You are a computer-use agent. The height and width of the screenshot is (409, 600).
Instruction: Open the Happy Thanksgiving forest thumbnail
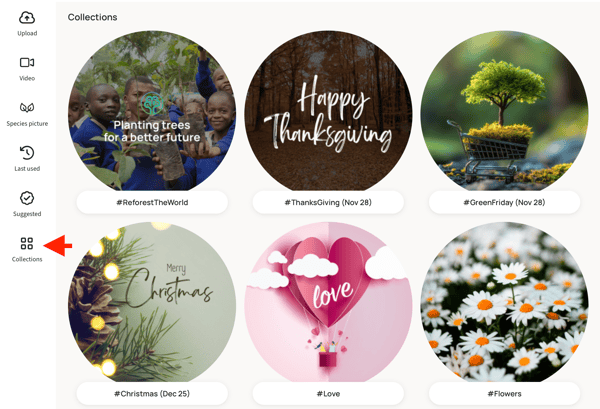[x=328, y=111]
